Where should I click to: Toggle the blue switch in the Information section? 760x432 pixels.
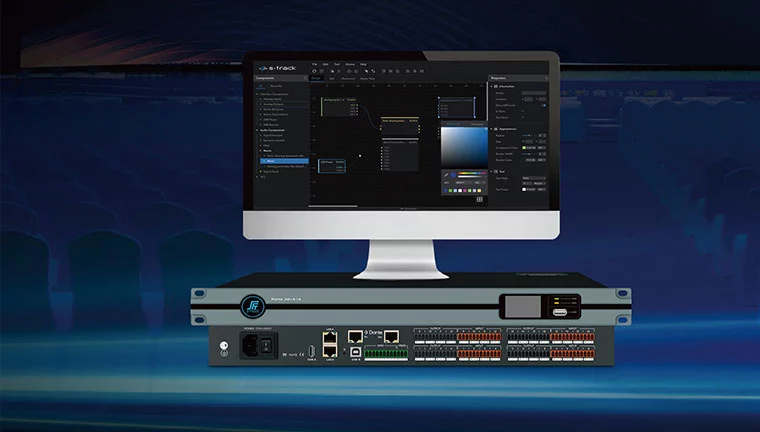(544, 105)
